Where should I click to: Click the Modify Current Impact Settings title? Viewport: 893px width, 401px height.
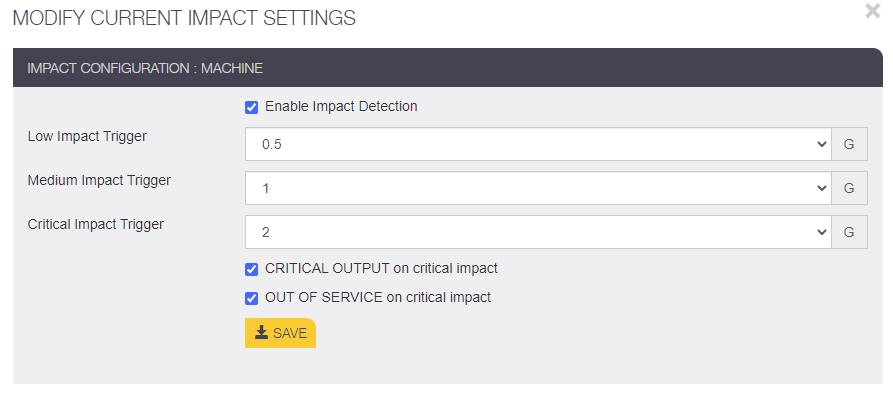coord(184,18)
